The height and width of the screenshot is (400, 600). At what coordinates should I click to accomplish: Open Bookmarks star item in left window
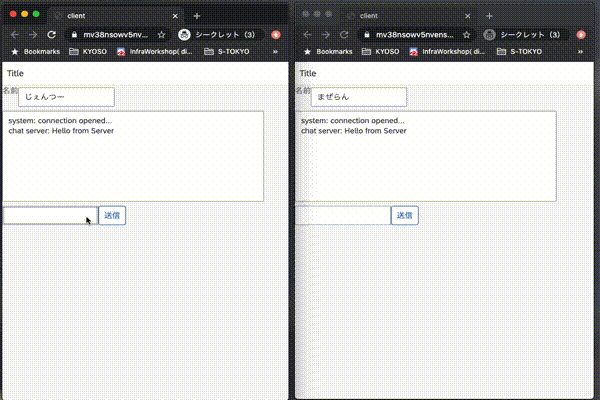[36, 52]
